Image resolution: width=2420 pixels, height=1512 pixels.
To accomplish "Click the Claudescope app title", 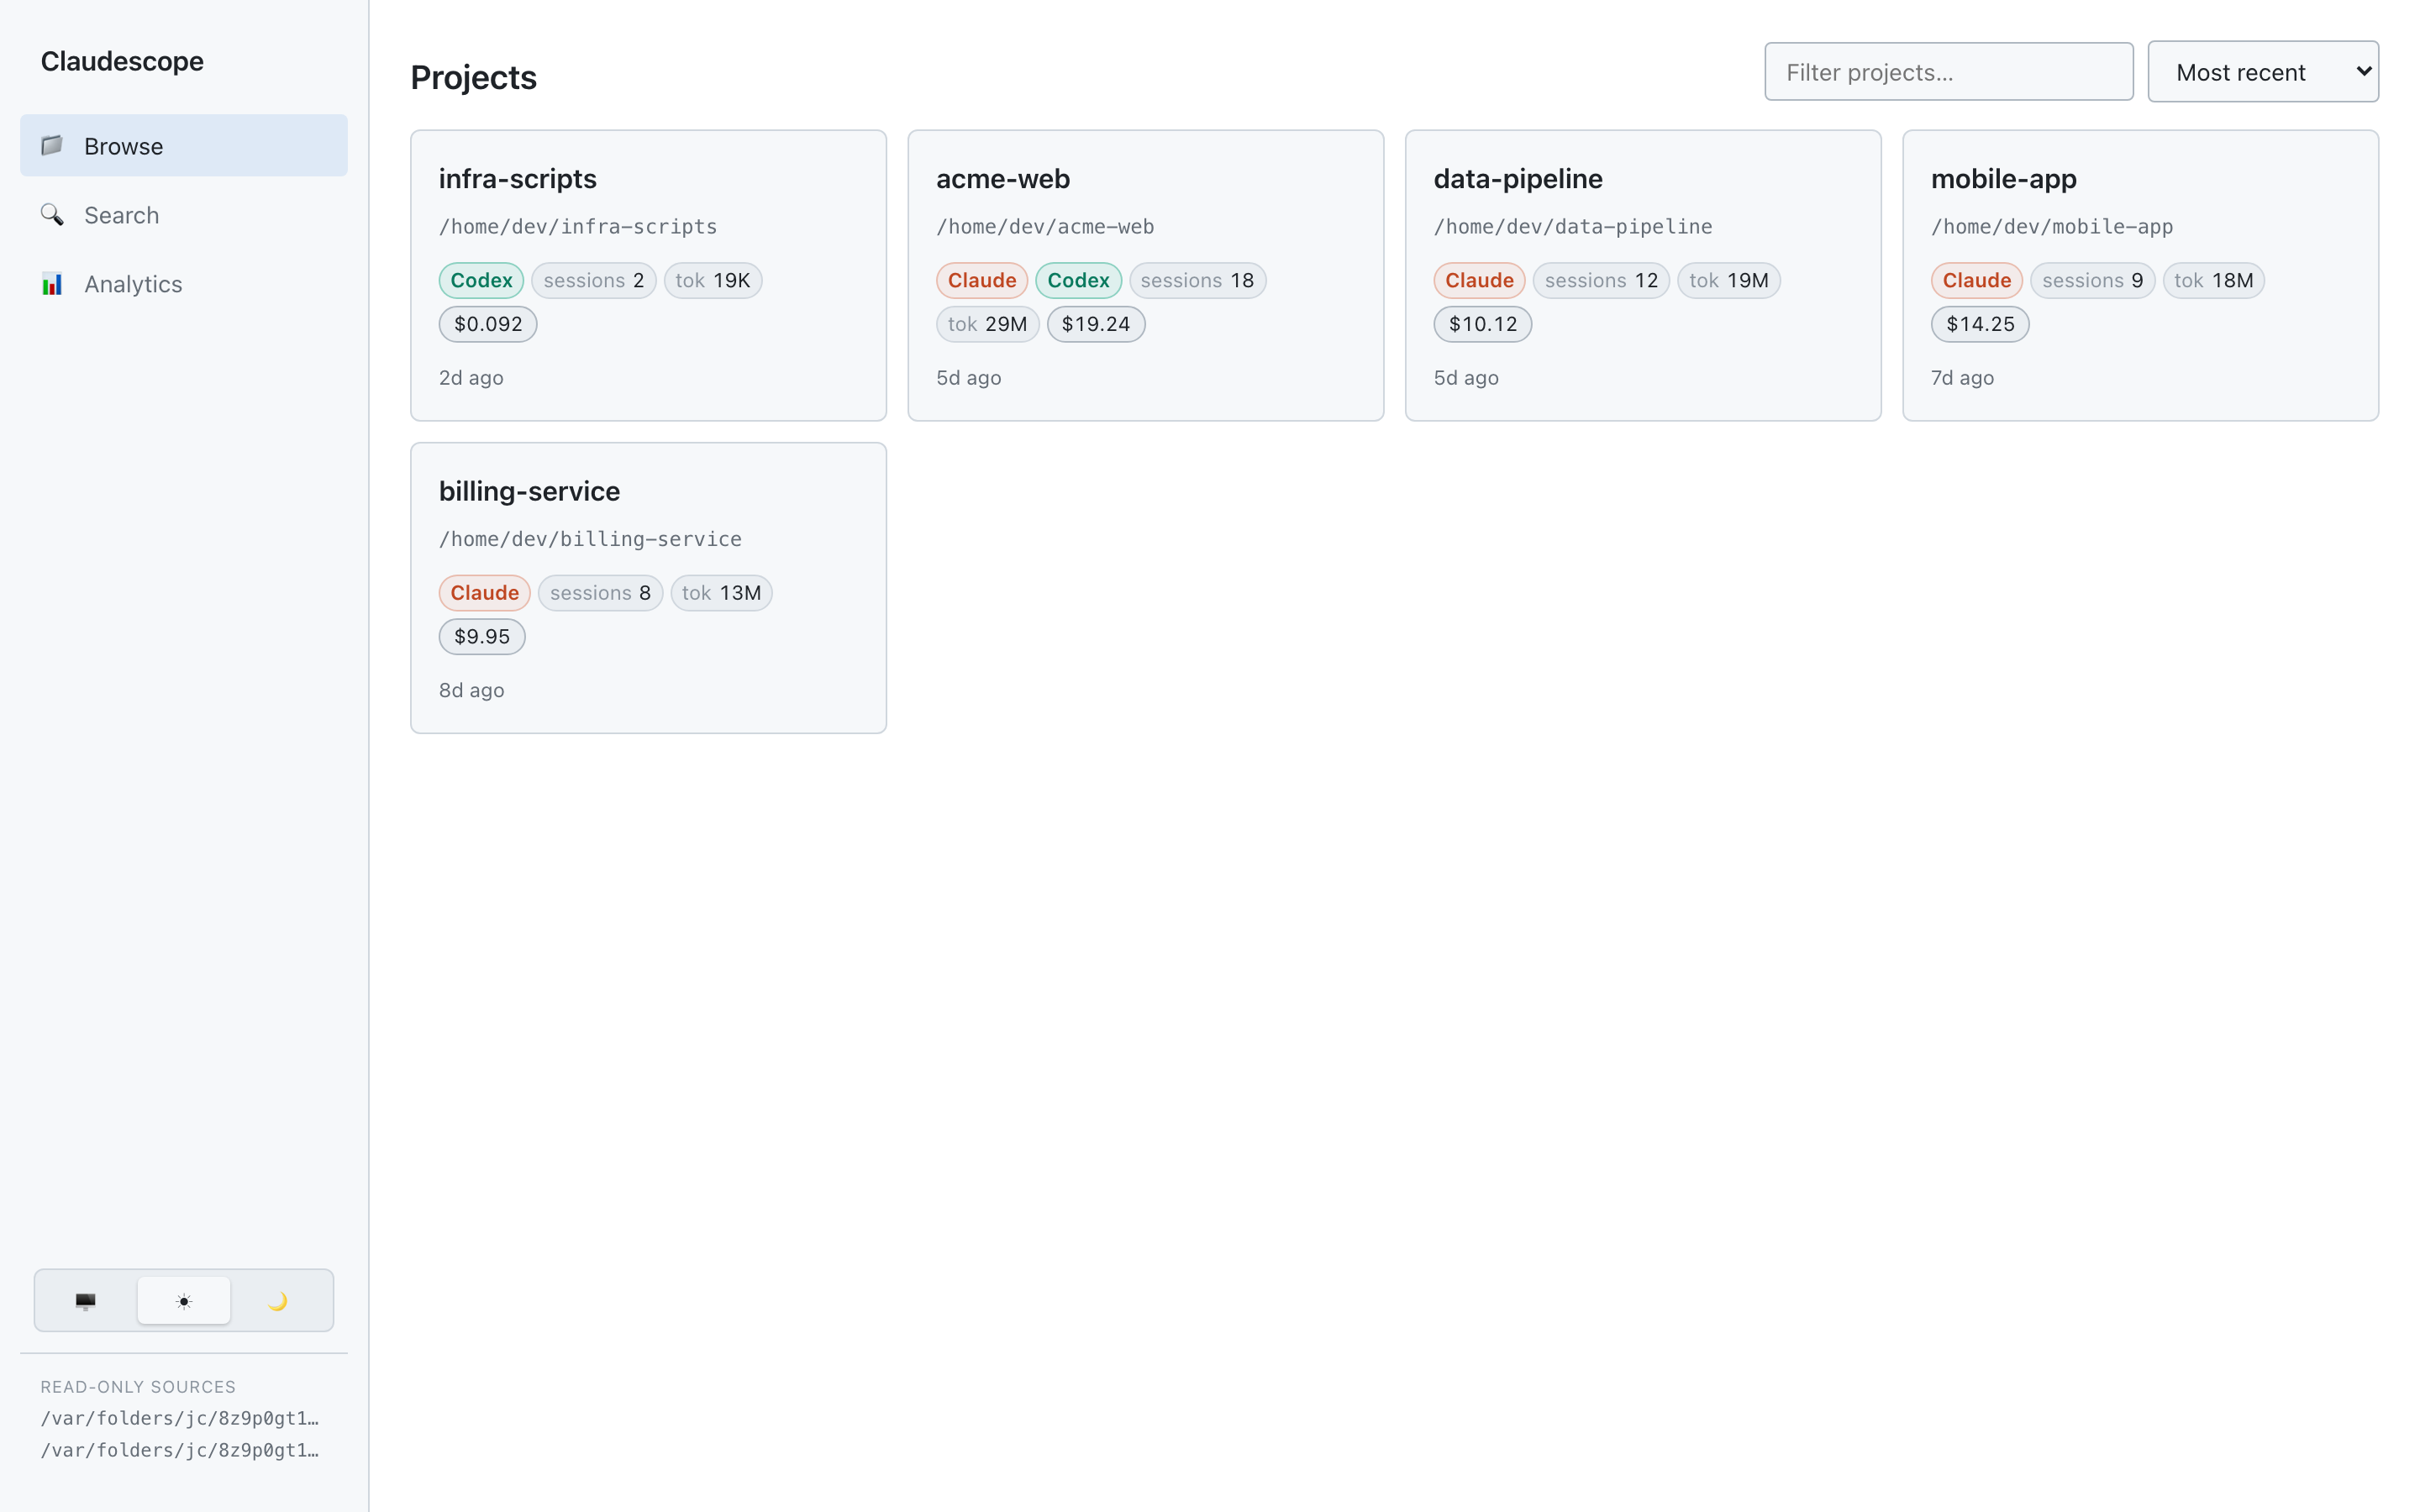I will coord(122,61).
